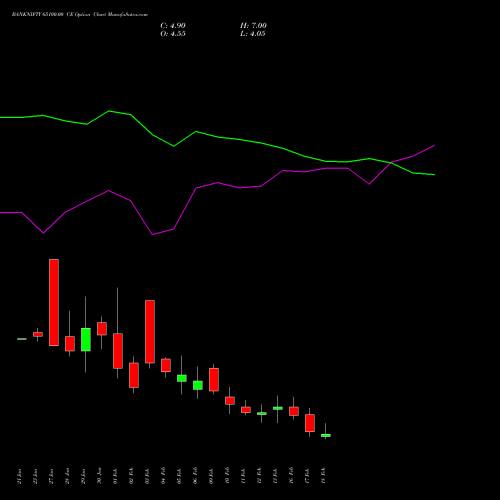Click the 12 Feb date label
Image resolution: width=500 pixels, height=500 pixels.
coord(260,476)
